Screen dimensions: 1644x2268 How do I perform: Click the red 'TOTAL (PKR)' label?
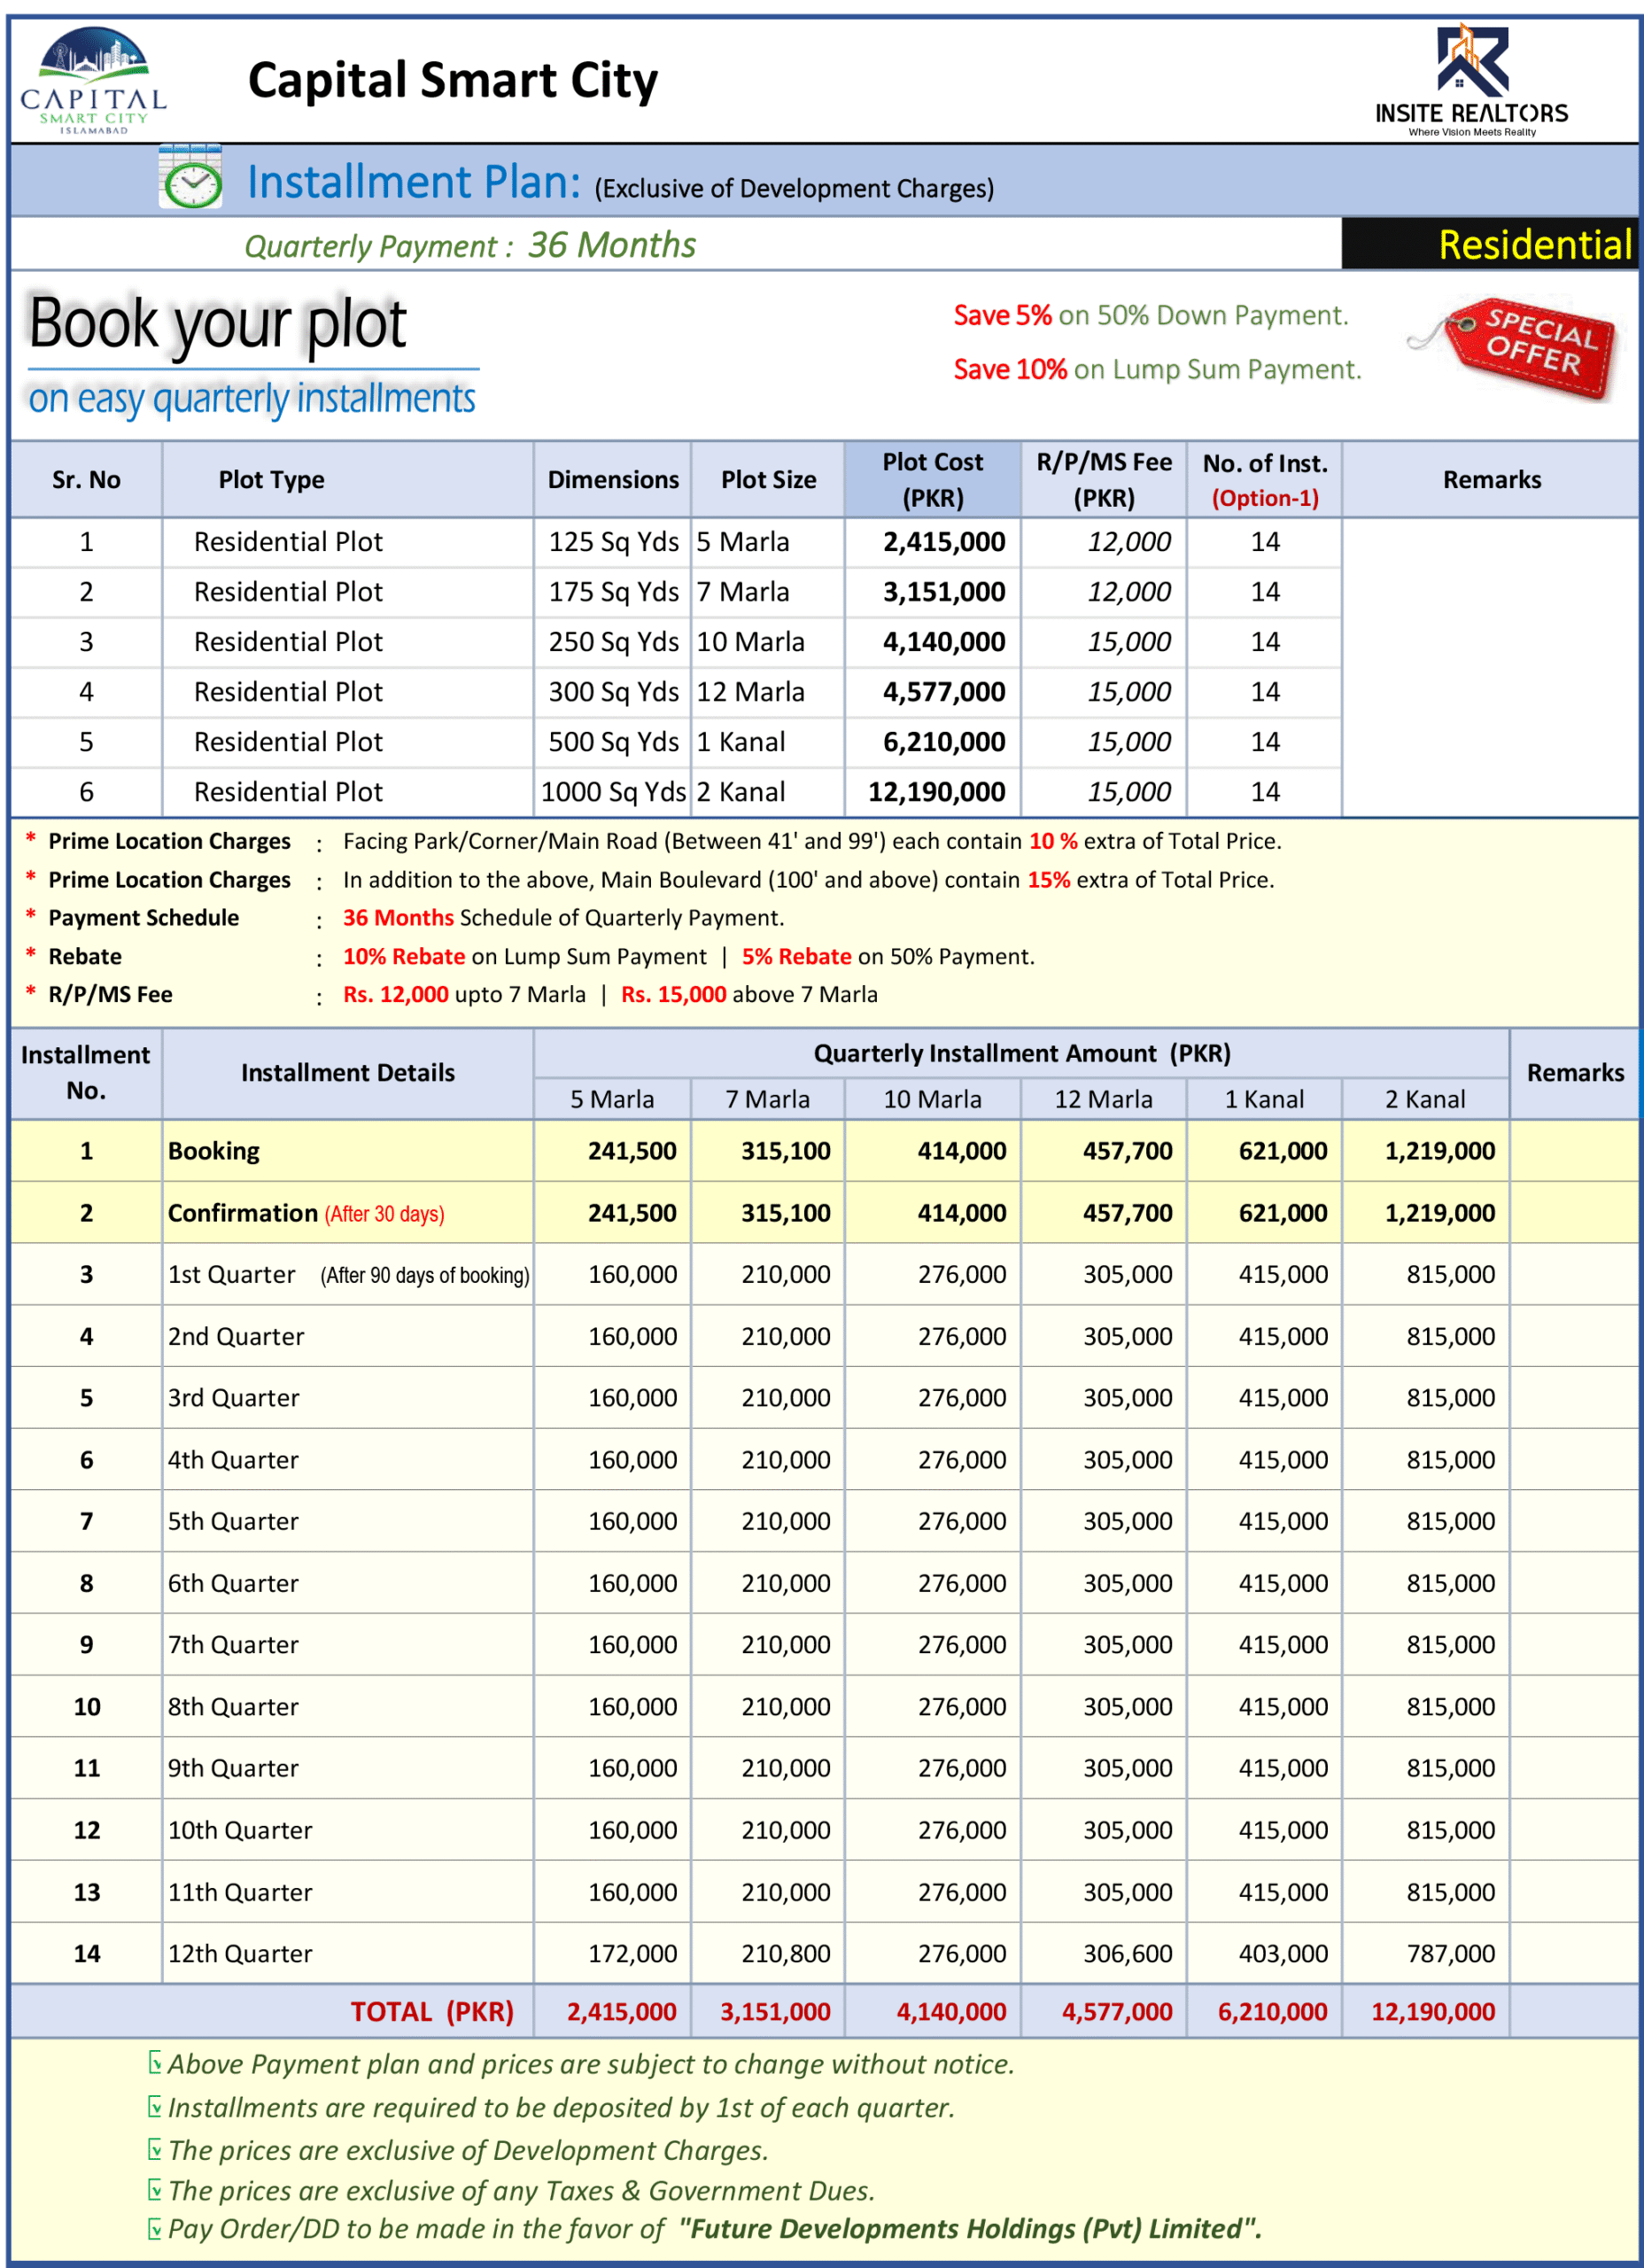pos(432,2012)
